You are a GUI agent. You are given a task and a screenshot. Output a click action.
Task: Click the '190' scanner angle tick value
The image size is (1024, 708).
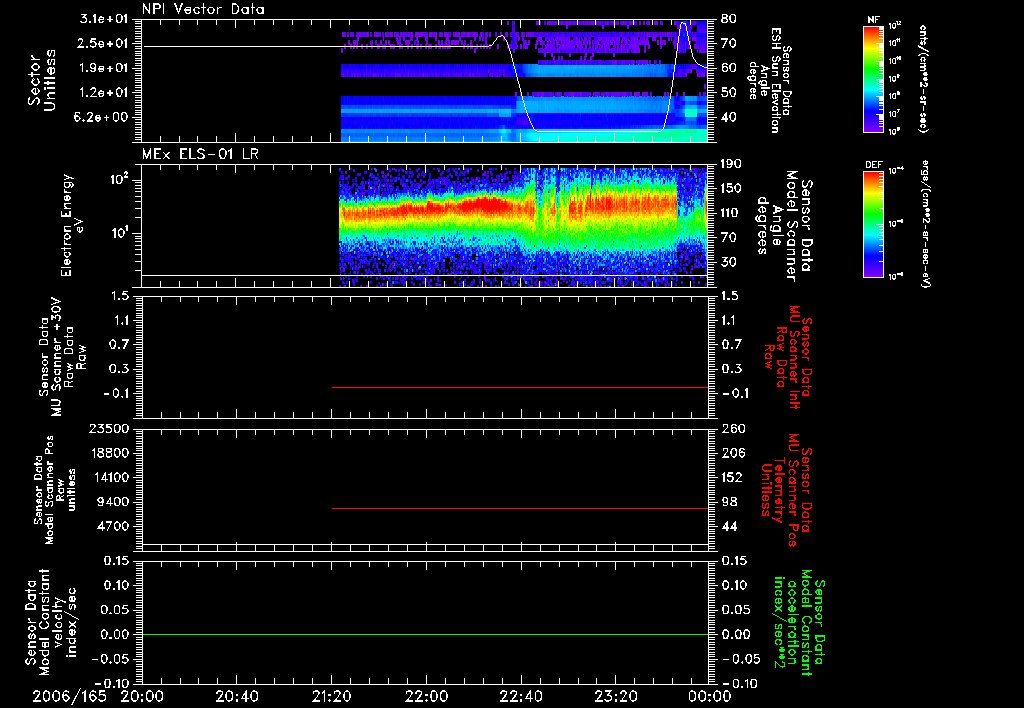click(x=731, y=164)
